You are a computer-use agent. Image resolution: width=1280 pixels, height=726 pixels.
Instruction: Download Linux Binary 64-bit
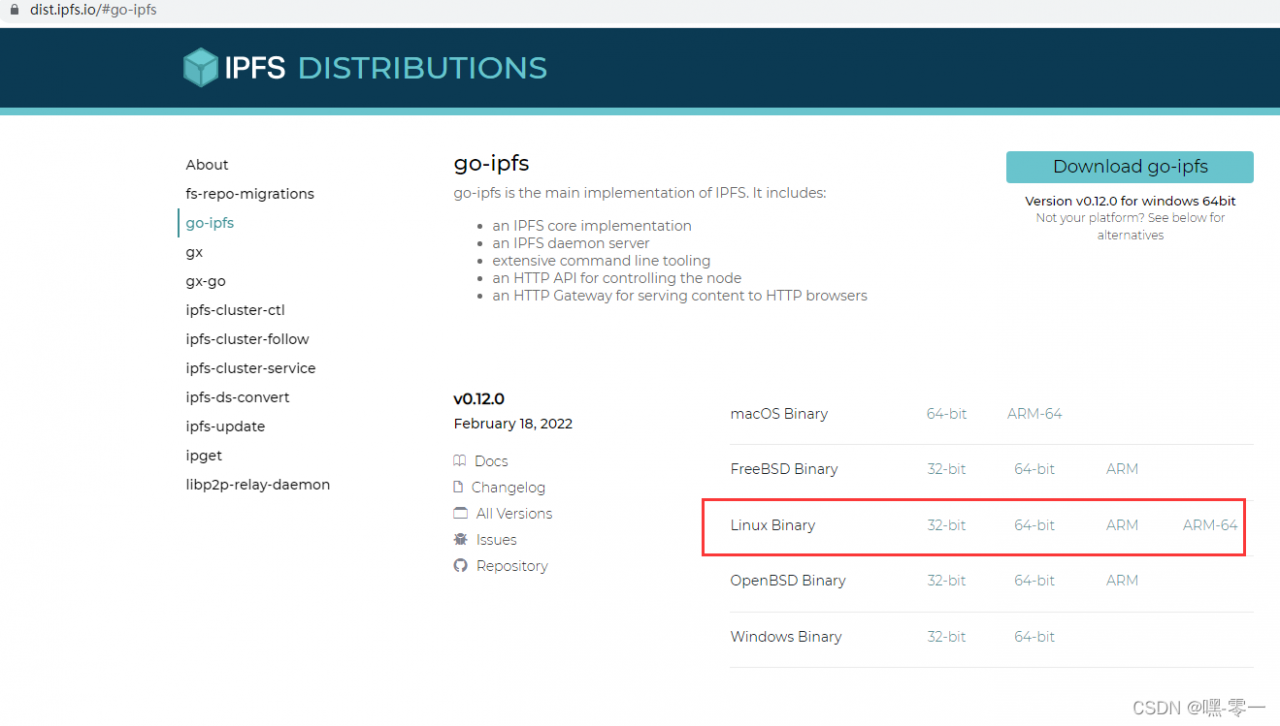(x=1034, y=525)
